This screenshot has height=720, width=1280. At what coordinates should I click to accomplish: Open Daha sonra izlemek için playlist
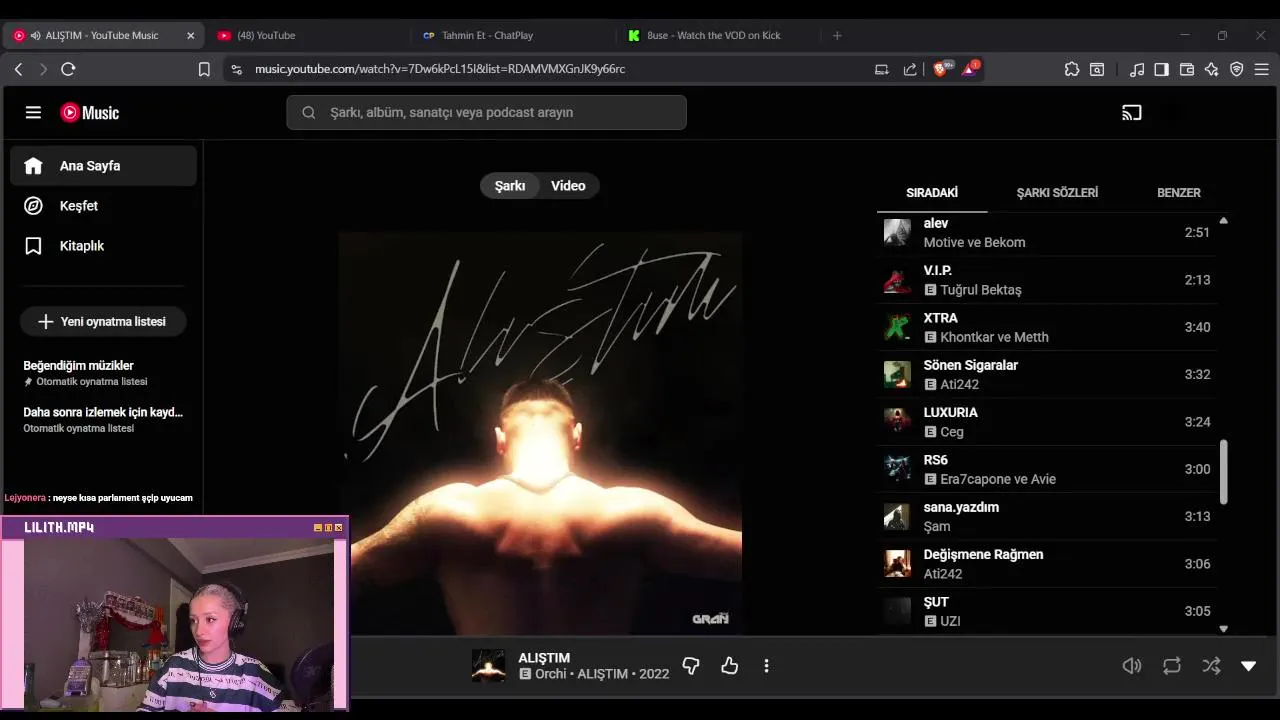(x=103, y=419)
